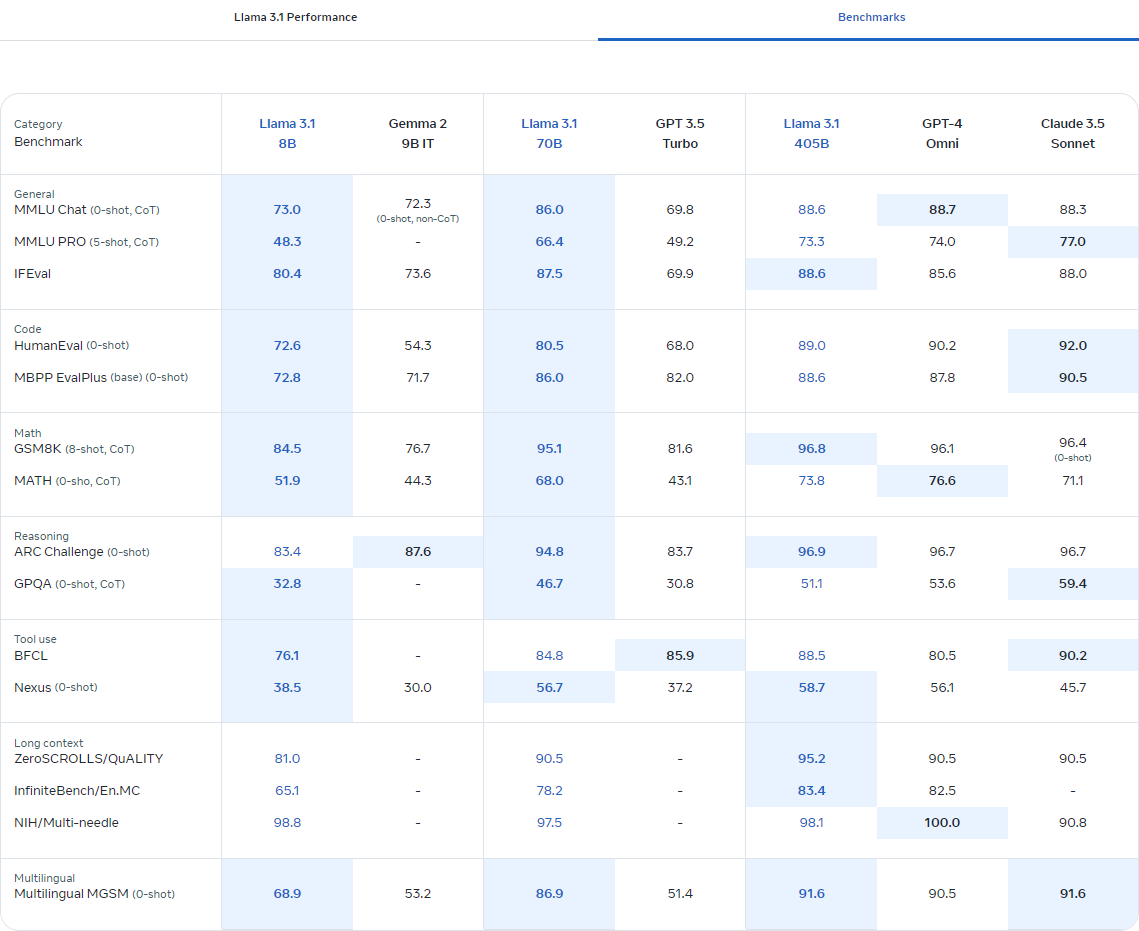Screen dimensions: 1139x931
Task: Click the 81.0 ZeroSCROLLS score for Llama 8B
Action: click(287, 759)
